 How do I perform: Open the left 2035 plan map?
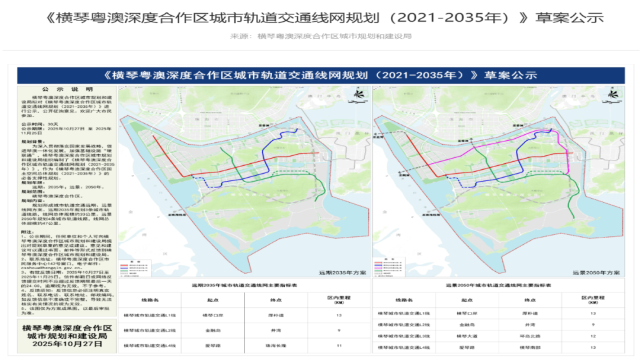244,181
